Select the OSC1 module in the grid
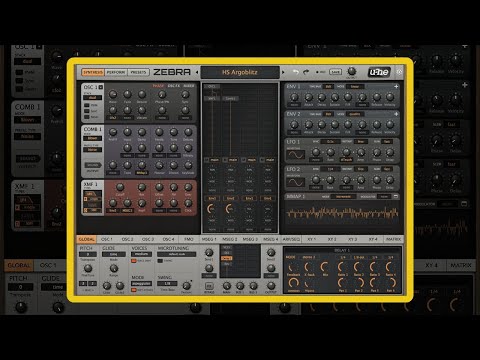Viewport: 480px width, 360px height. point(212,86)
